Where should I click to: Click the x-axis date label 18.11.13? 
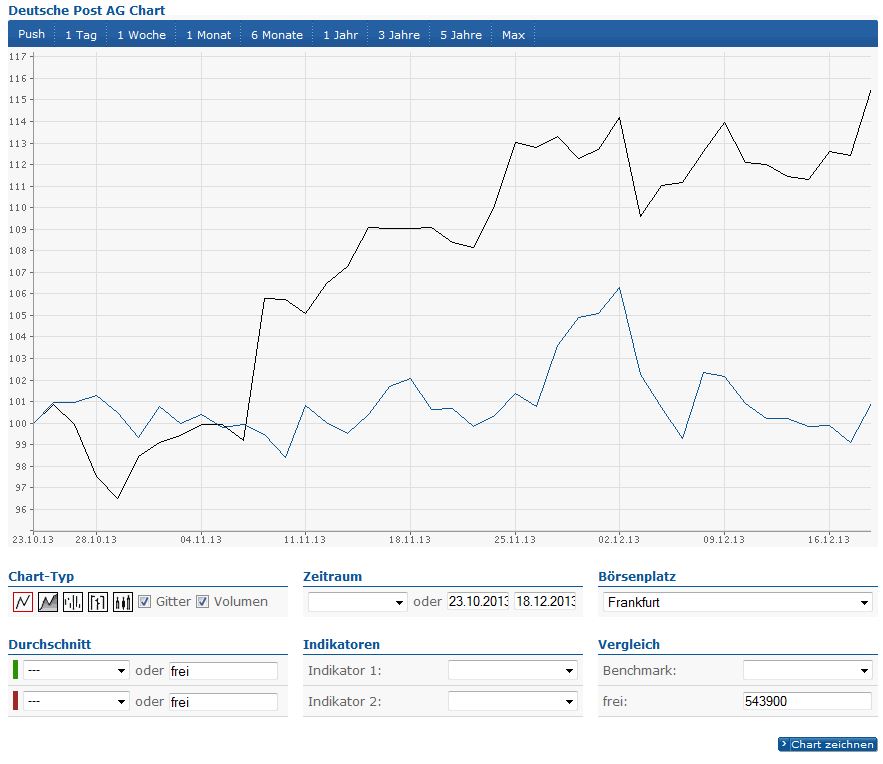point(409,539)
